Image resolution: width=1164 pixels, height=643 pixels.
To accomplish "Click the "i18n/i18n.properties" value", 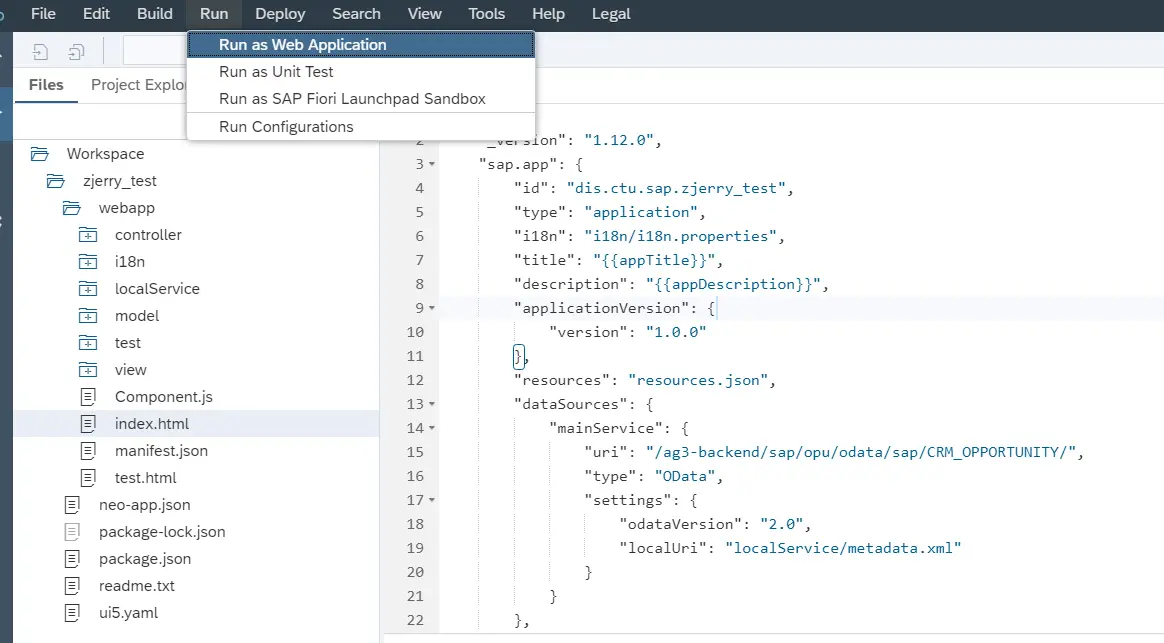I will click(680, 236).
